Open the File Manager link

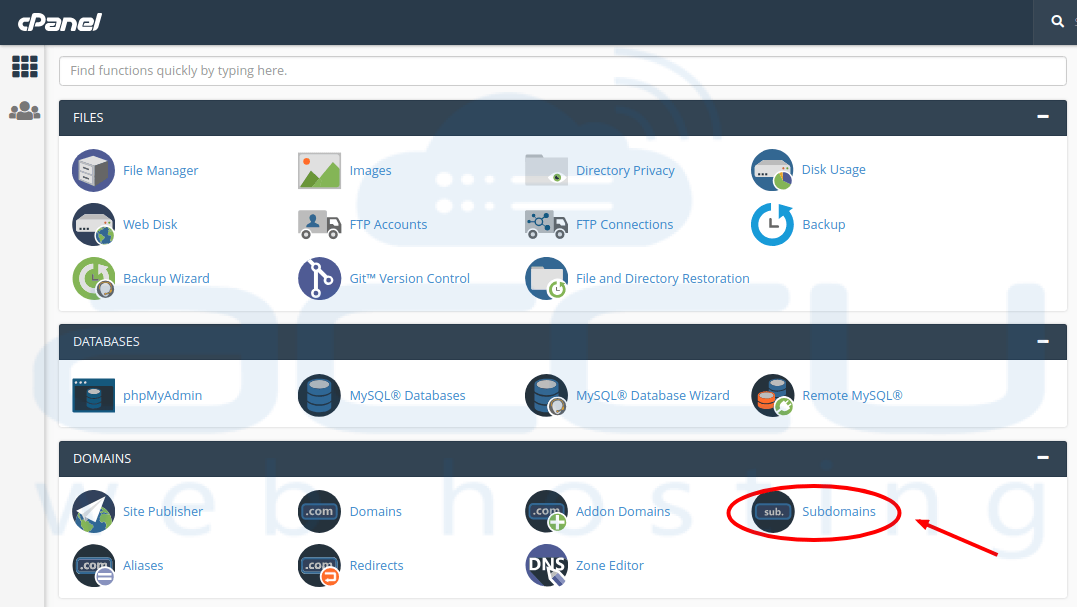[161, 170]
